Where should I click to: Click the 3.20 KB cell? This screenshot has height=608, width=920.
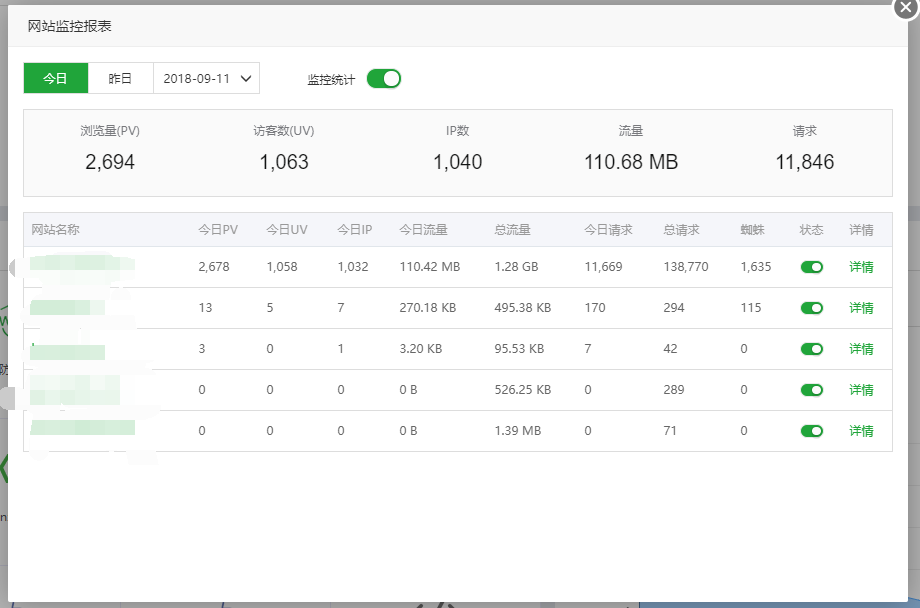point(421,349)
